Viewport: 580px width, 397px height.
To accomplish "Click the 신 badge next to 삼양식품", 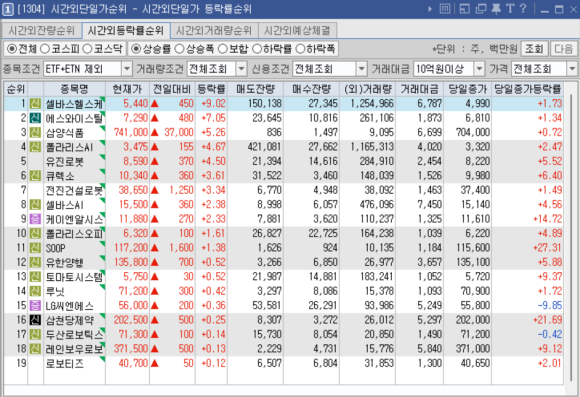I will [x=35, y=132].
